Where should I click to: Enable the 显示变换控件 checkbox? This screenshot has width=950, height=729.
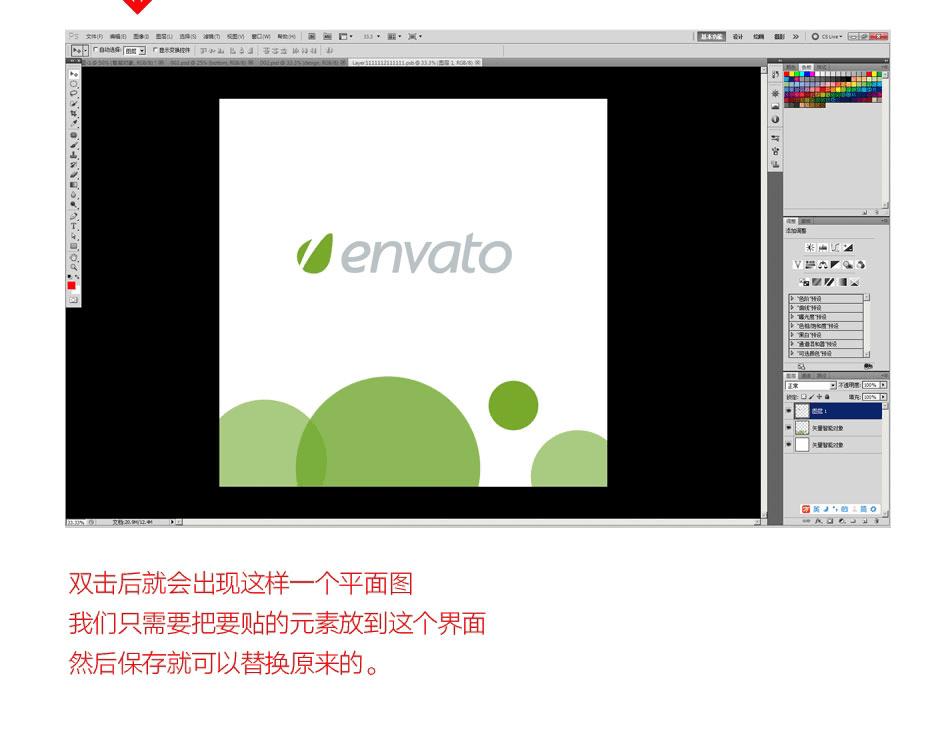pyautogui.click(x=156, y=50)
